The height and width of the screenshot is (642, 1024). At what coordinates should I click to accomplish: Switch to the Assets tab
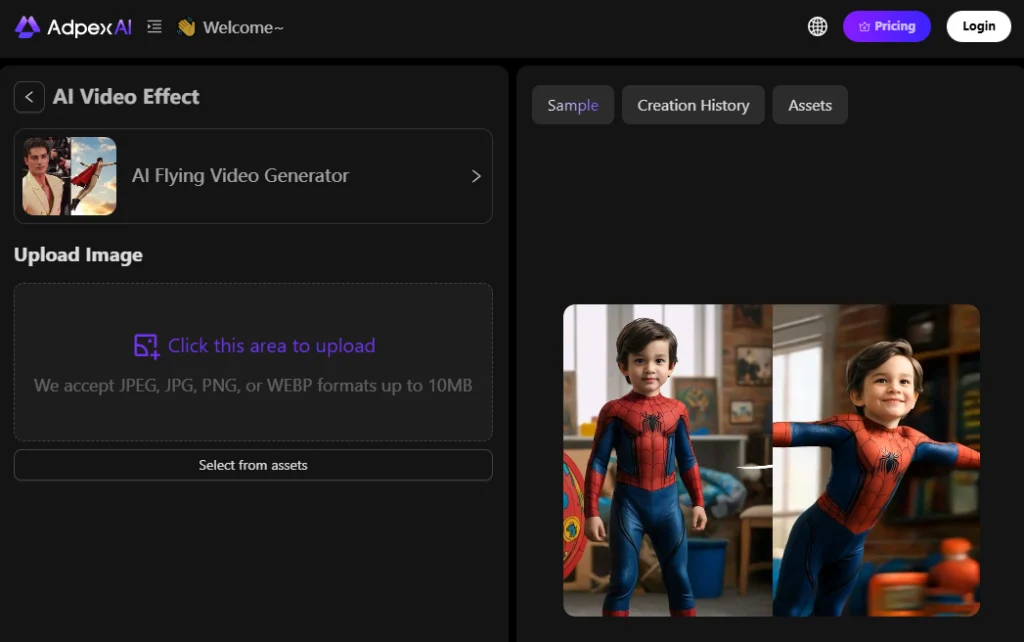click(809, 105)
